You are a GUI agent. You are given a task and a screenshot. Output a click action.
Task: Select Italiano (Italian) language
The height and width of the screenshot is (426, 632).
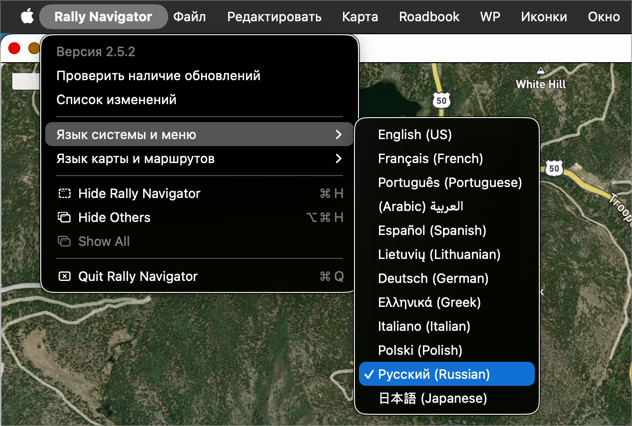(x=447, y=326)
